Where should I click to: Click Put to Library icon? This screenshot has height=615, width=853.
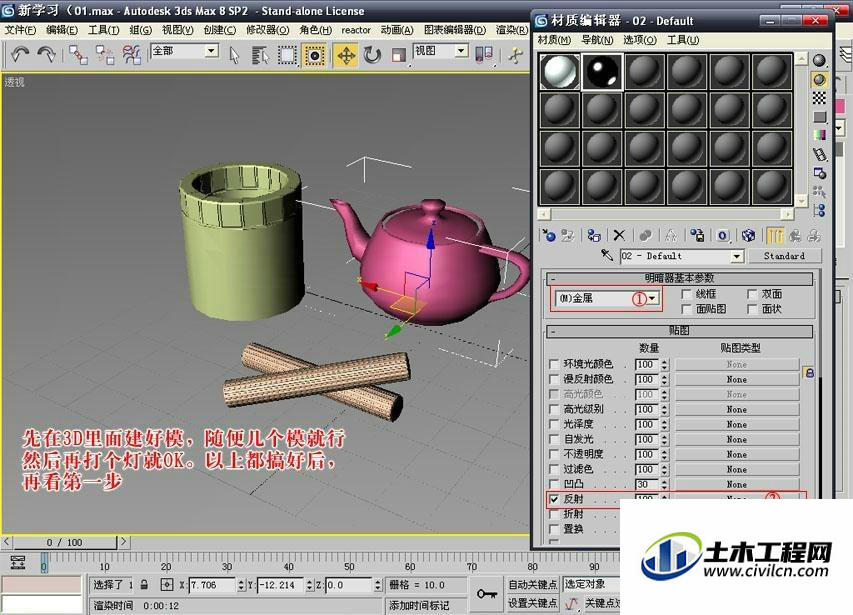[x=697, y=235]
